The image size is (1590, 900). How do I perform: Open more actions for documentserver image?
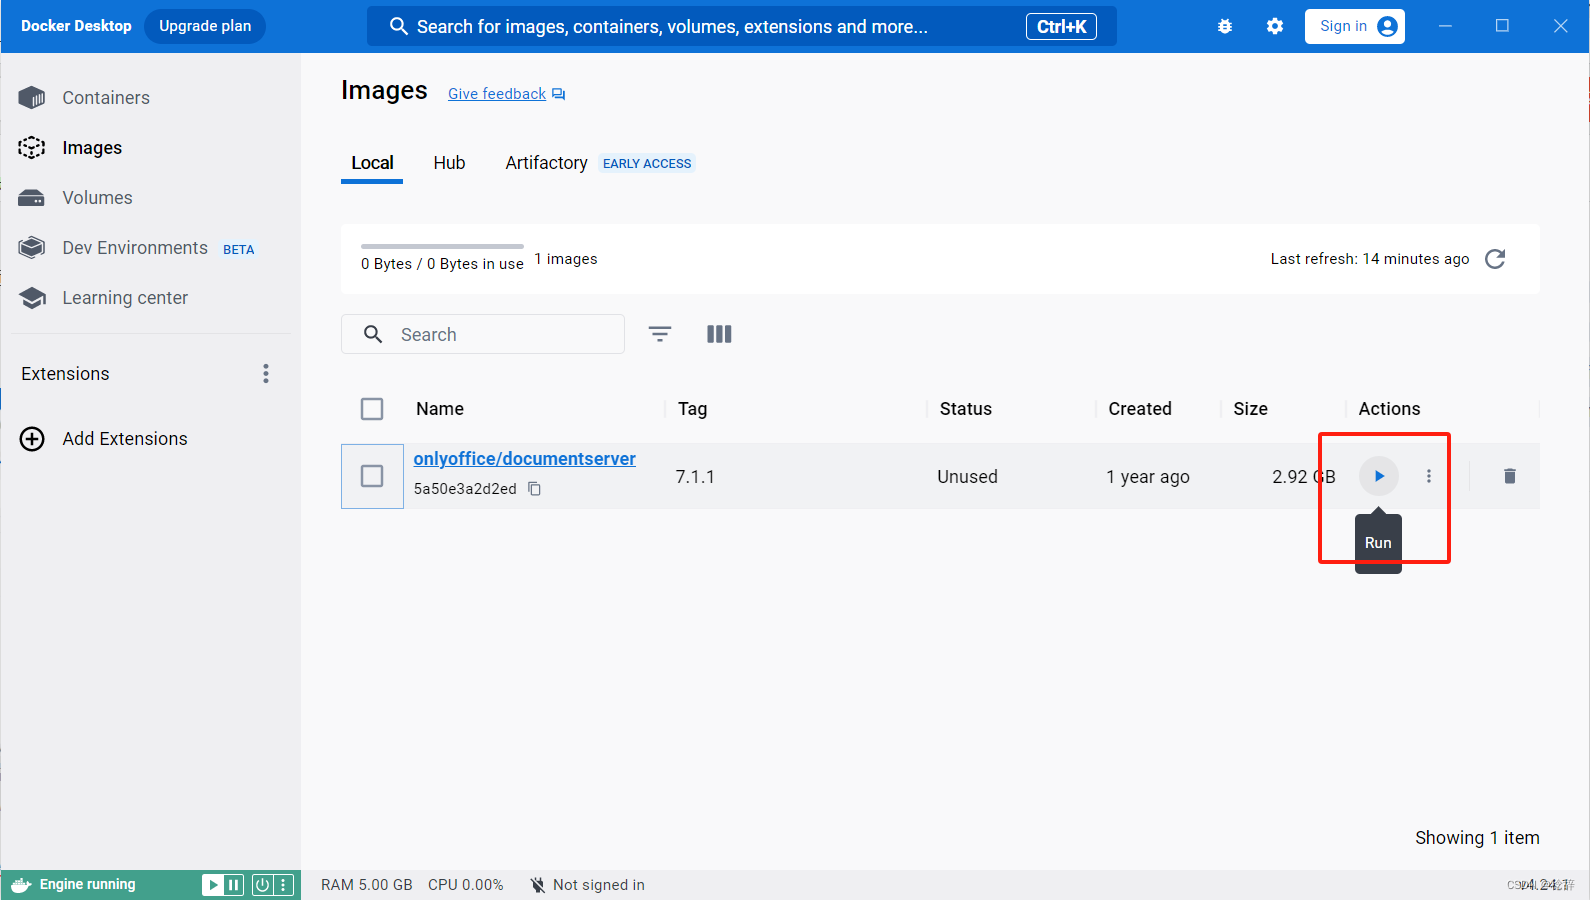1429,476
